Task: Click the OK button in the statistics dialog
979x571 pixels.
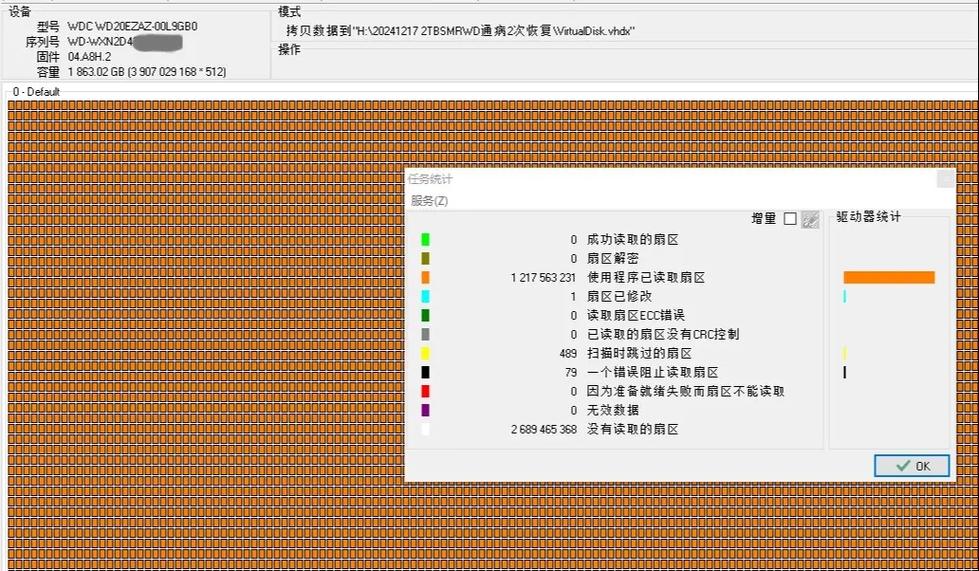Action: tap(911, 466)
